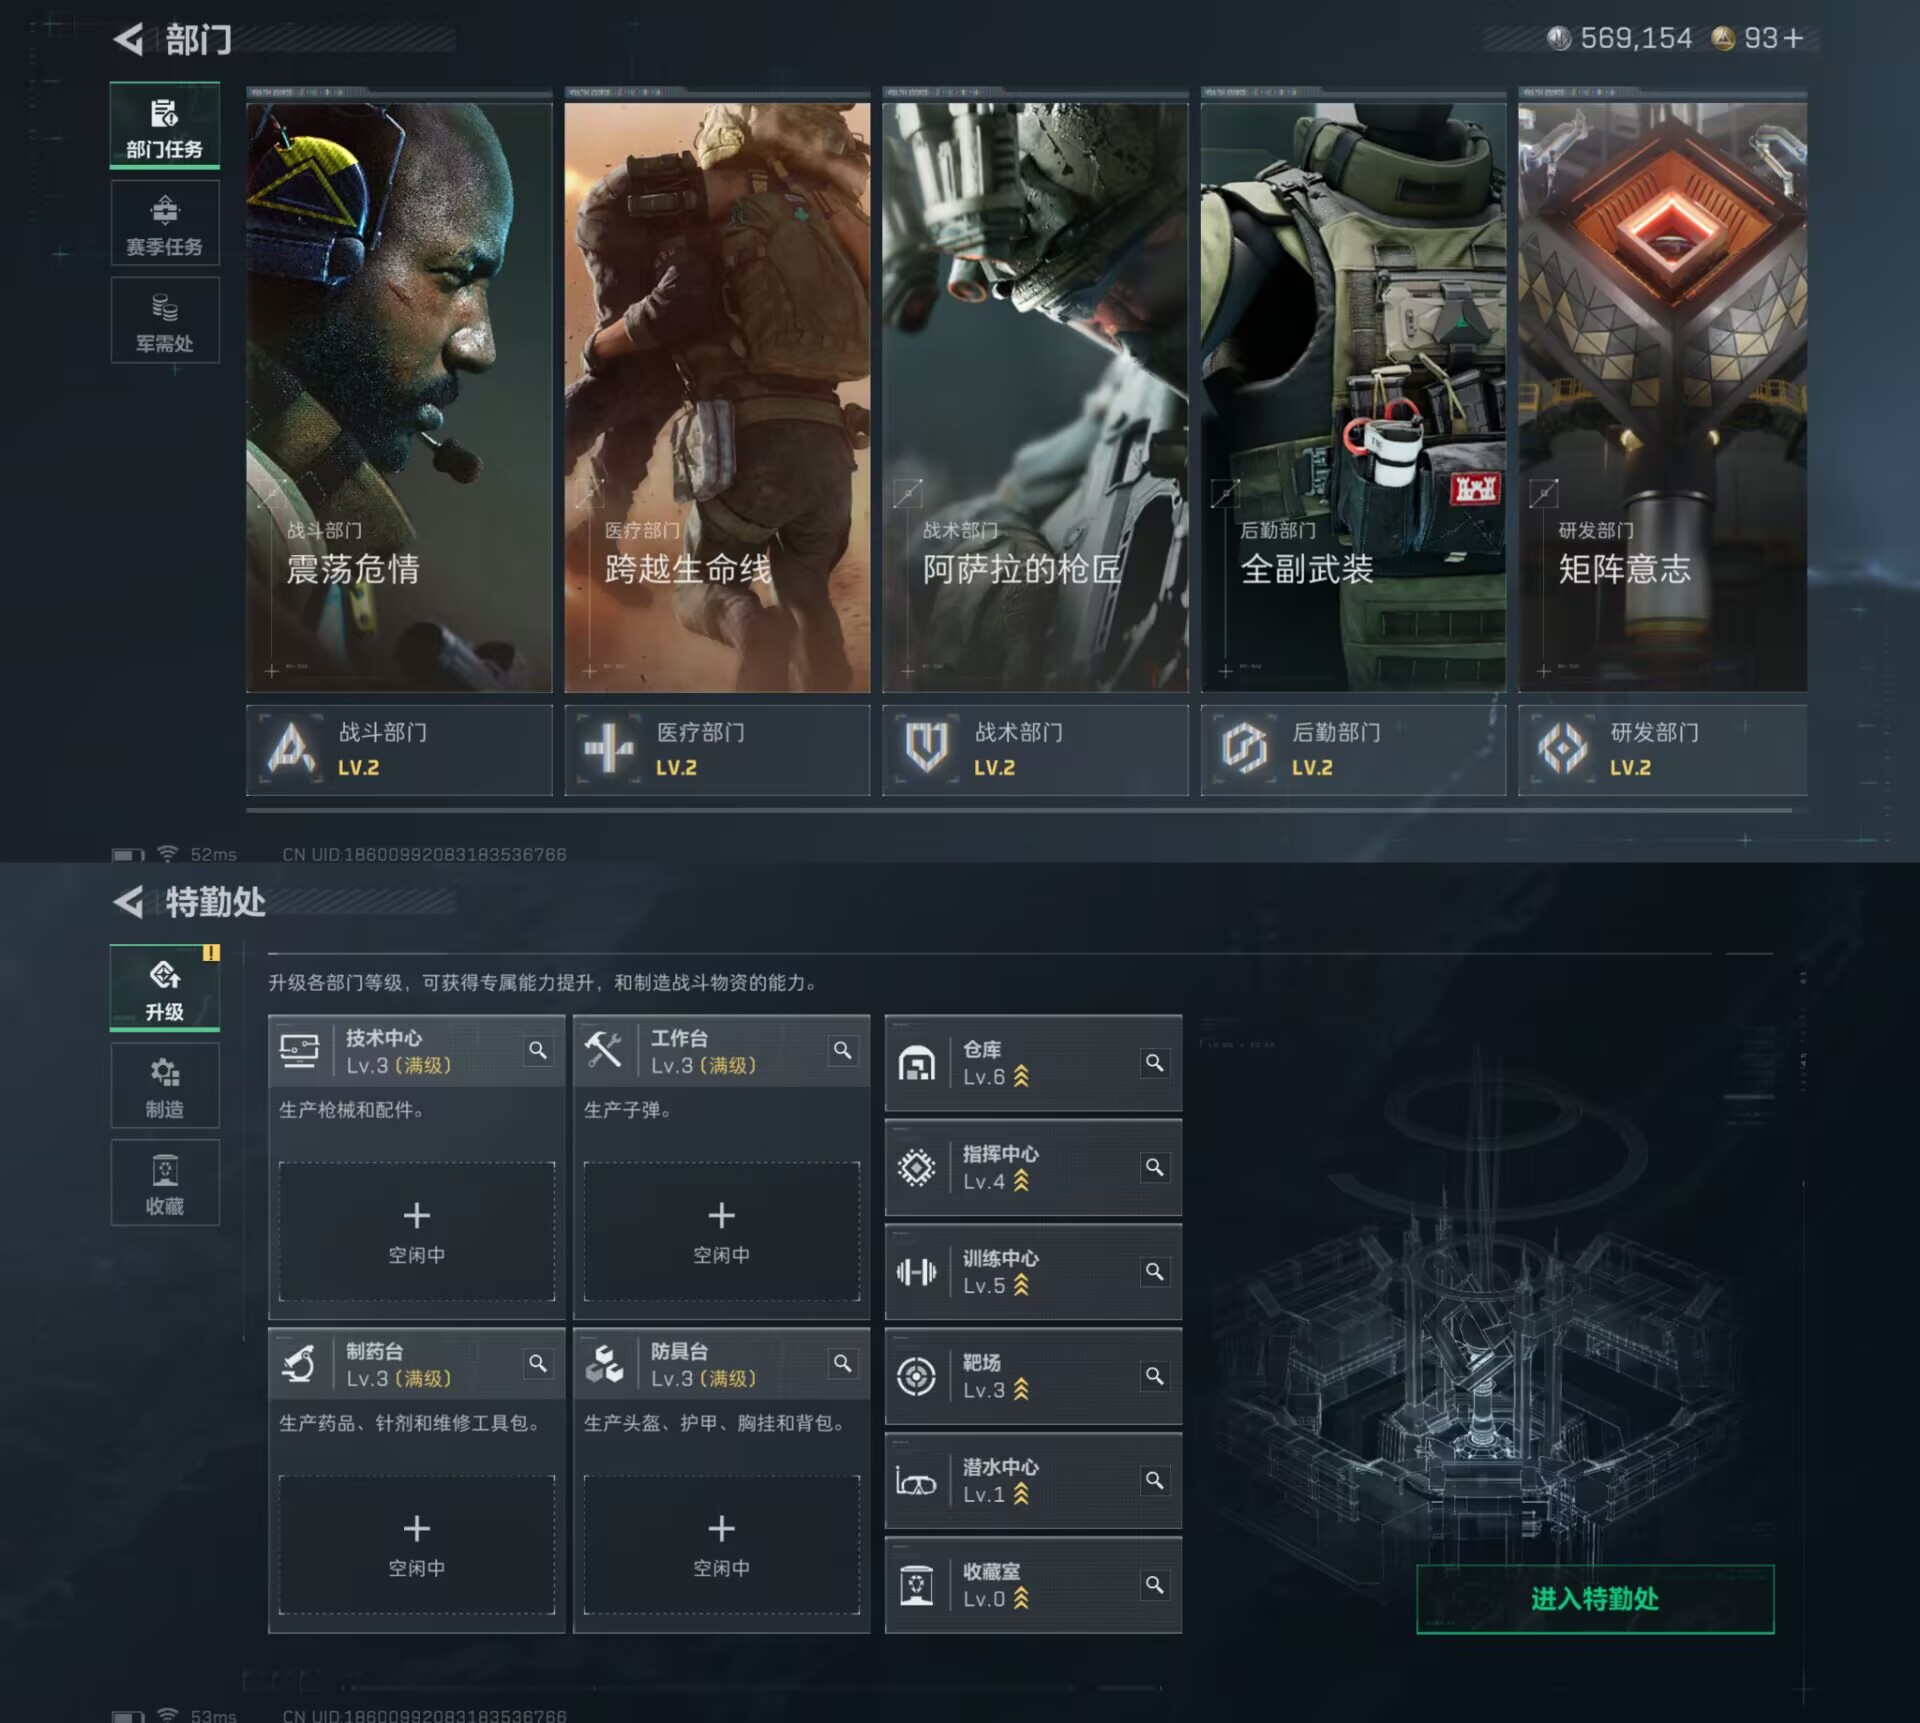Inspect 仓库 details via magnifier icon
The width and height of the screenshot is (1920, 1723).
1154,1062
